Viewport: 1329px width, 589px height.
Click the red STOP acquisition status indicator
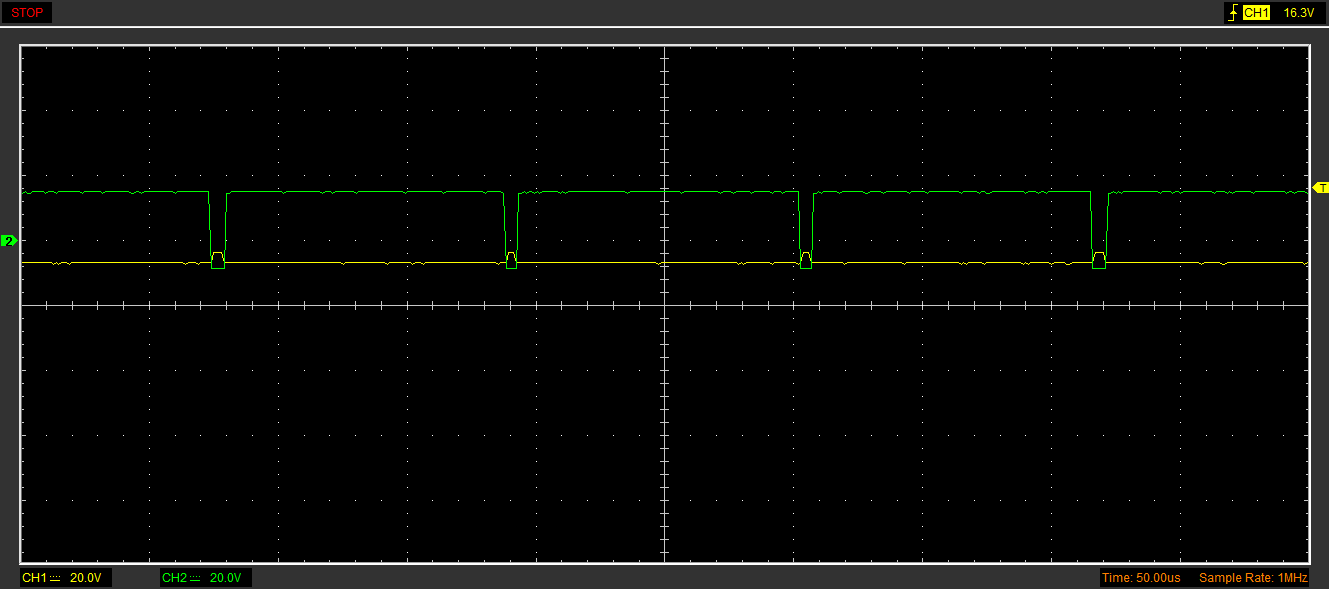pos(26,13)
